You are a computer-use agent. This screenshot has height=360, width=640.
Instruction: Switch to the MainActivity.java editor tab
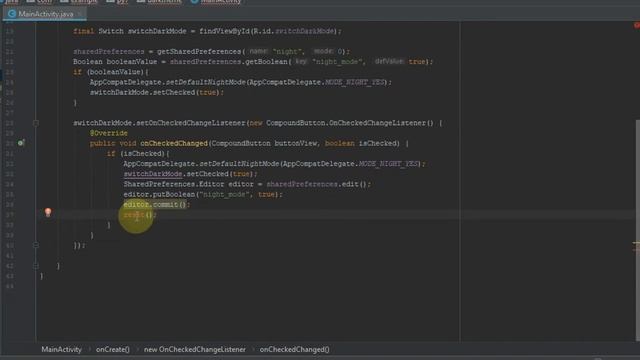pyautogui.click(x=43, y=14)
